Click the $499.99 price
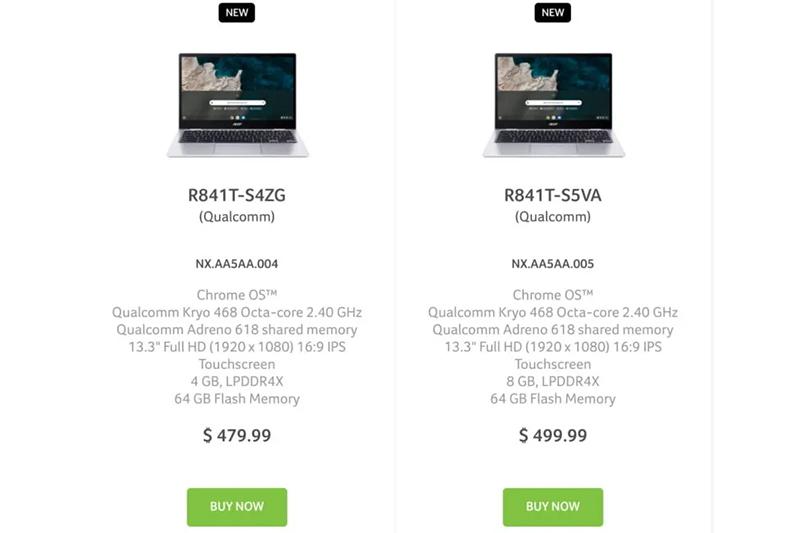The image size is (800, 533). pyautogui.click(x=553, y=435)
